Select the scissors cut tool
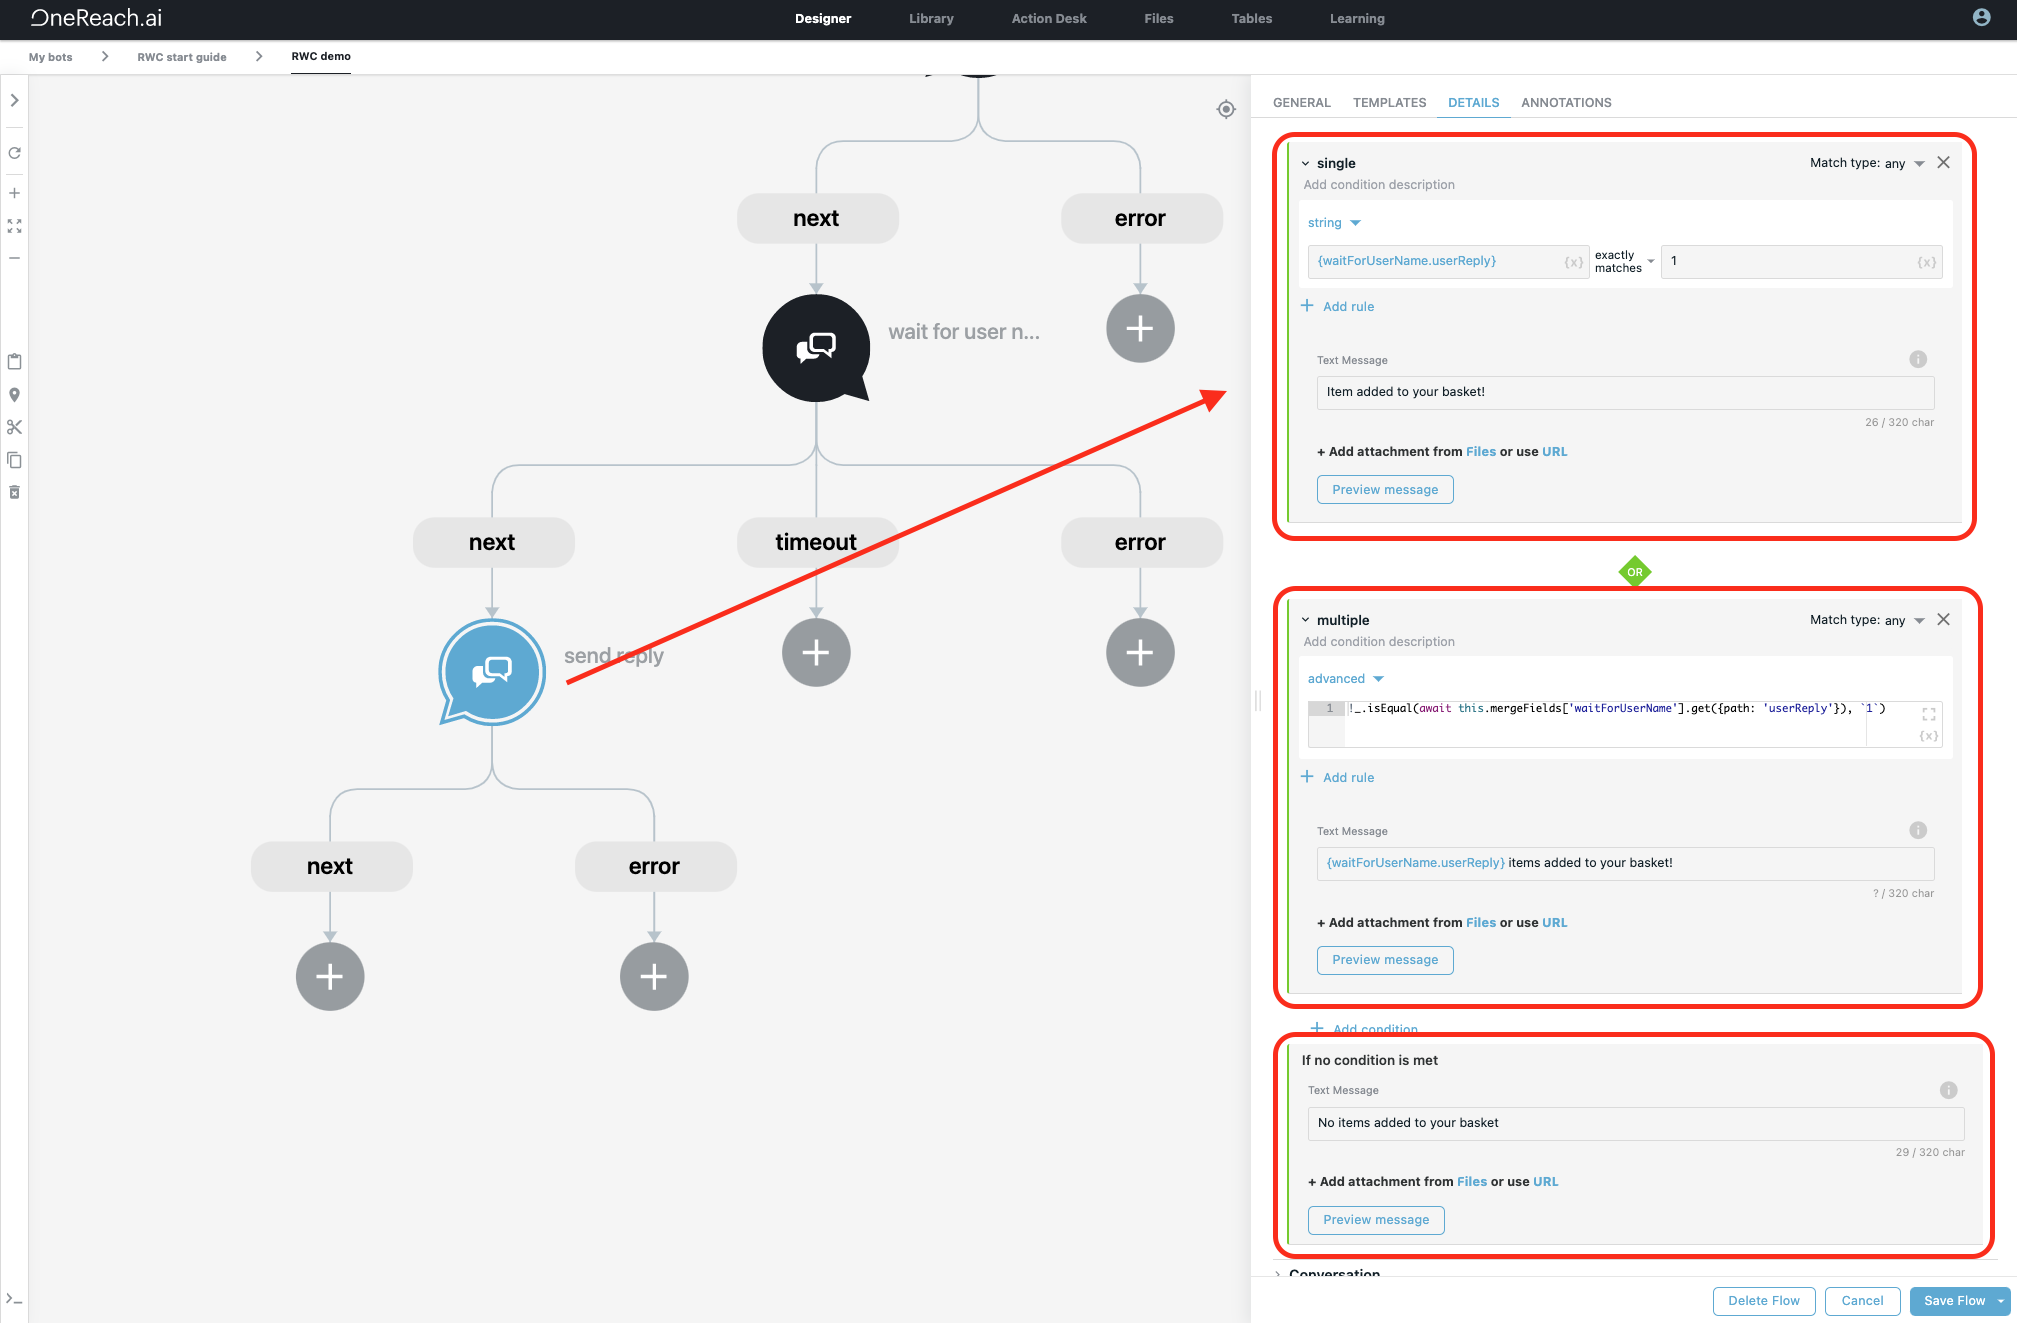This screenshot has width=2017, height=1323. click(x=14, y=427)
